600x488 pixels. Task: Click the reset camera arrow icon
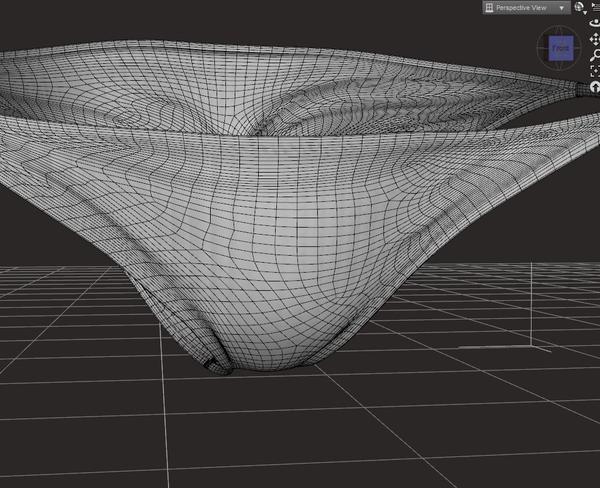(595, 87)
